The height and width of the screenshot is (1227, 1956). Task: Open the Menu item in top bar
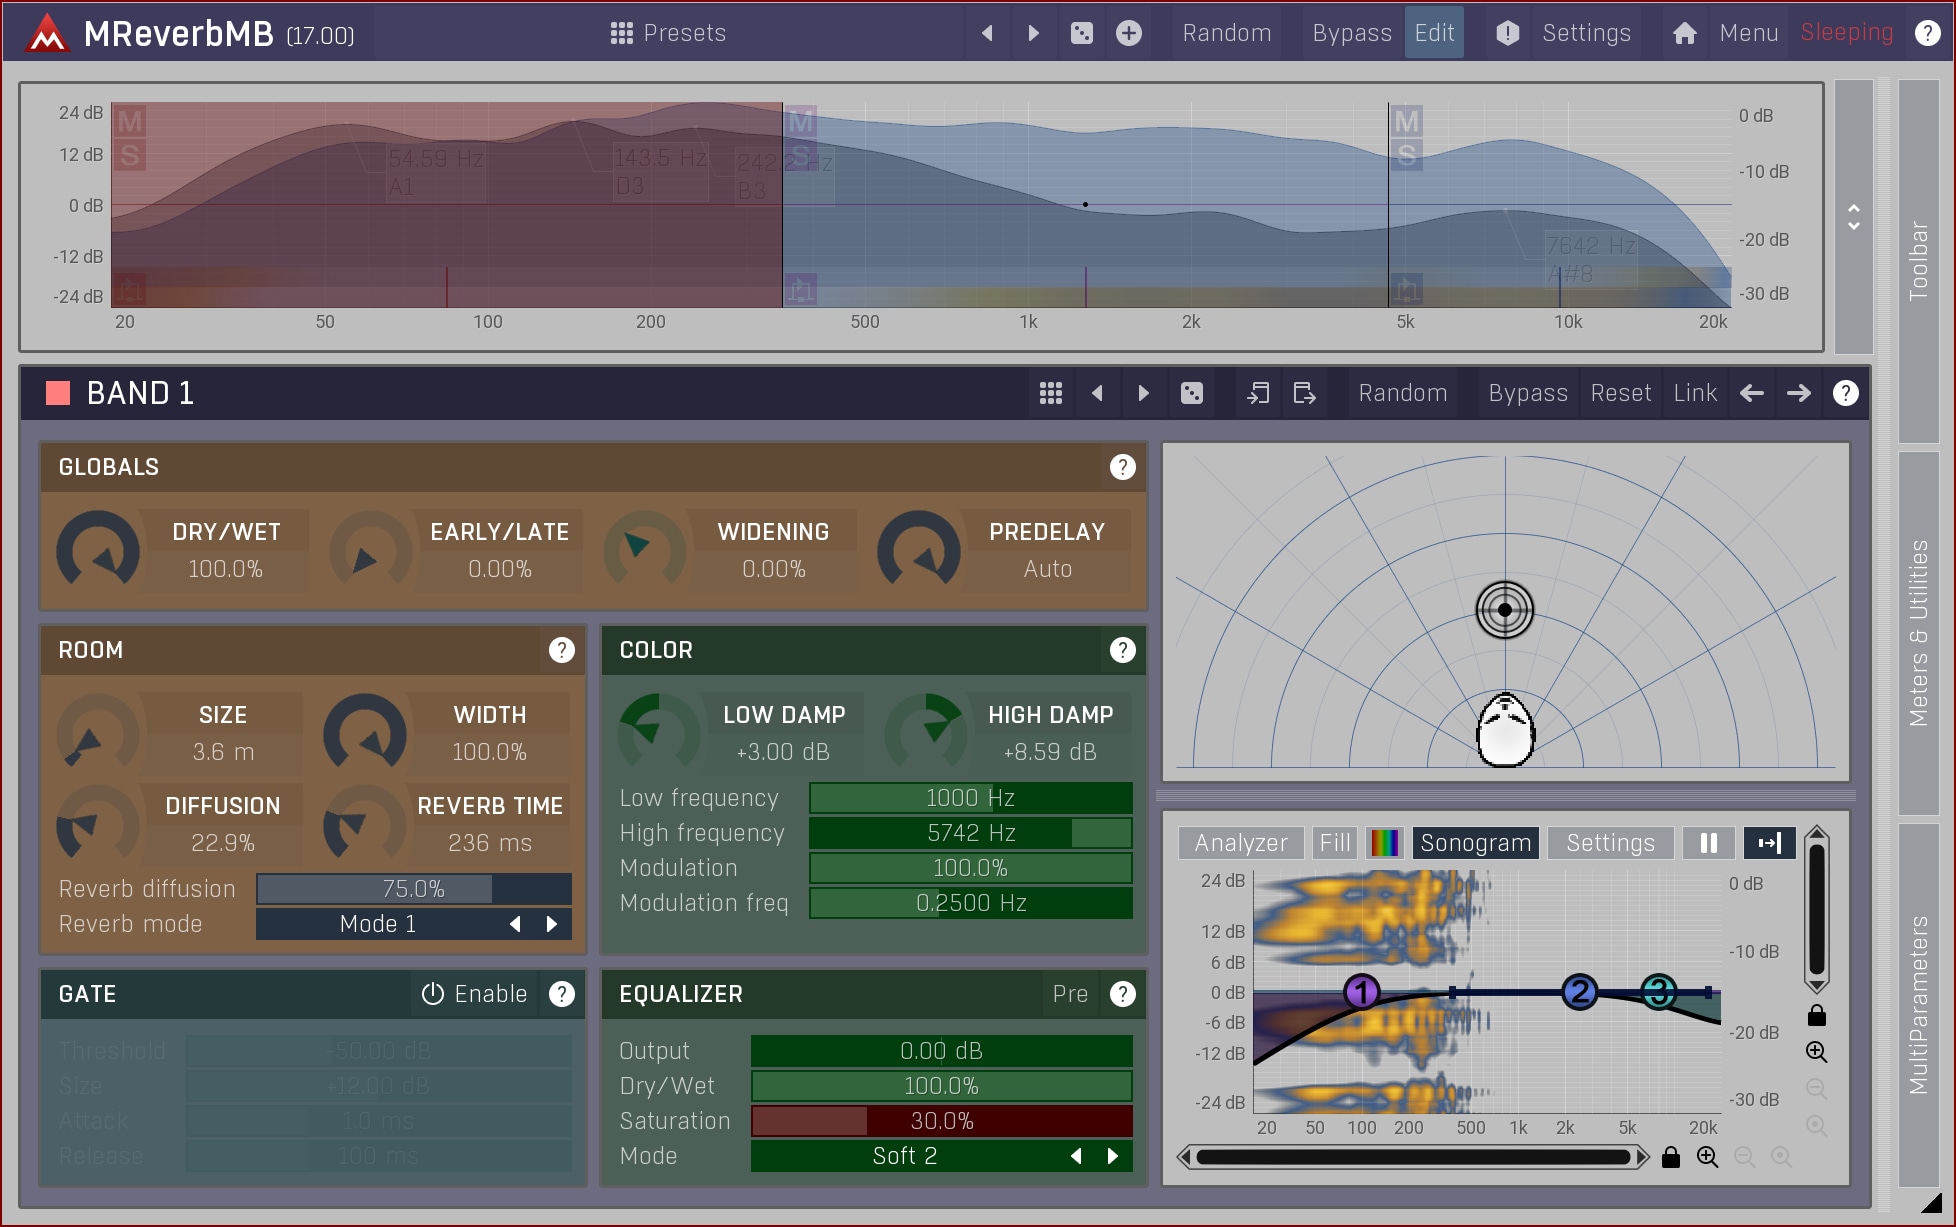1748,33
